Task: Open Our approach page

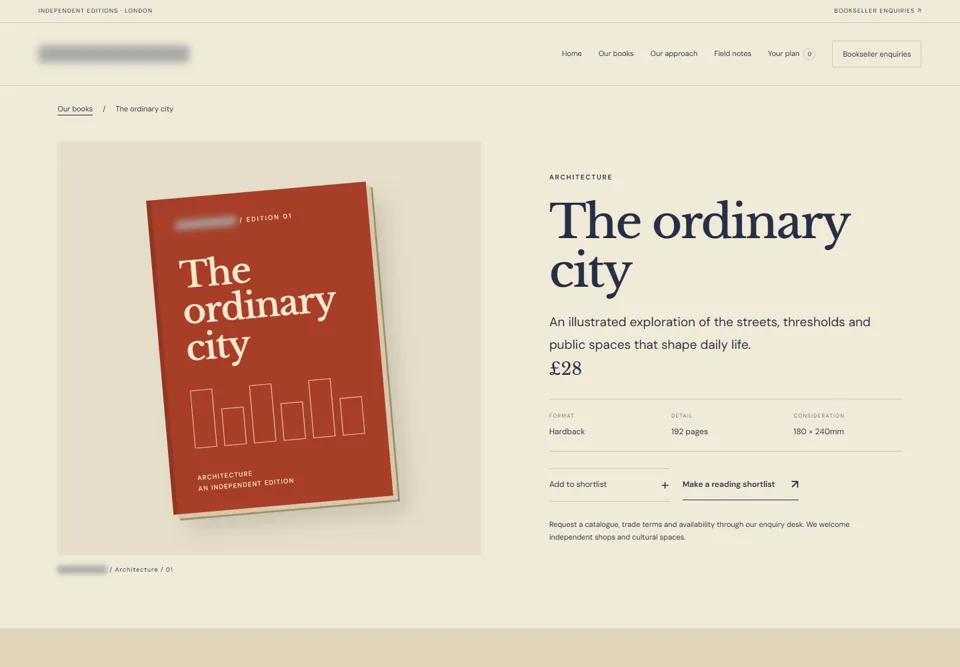Action: click(x=673, y=54)
